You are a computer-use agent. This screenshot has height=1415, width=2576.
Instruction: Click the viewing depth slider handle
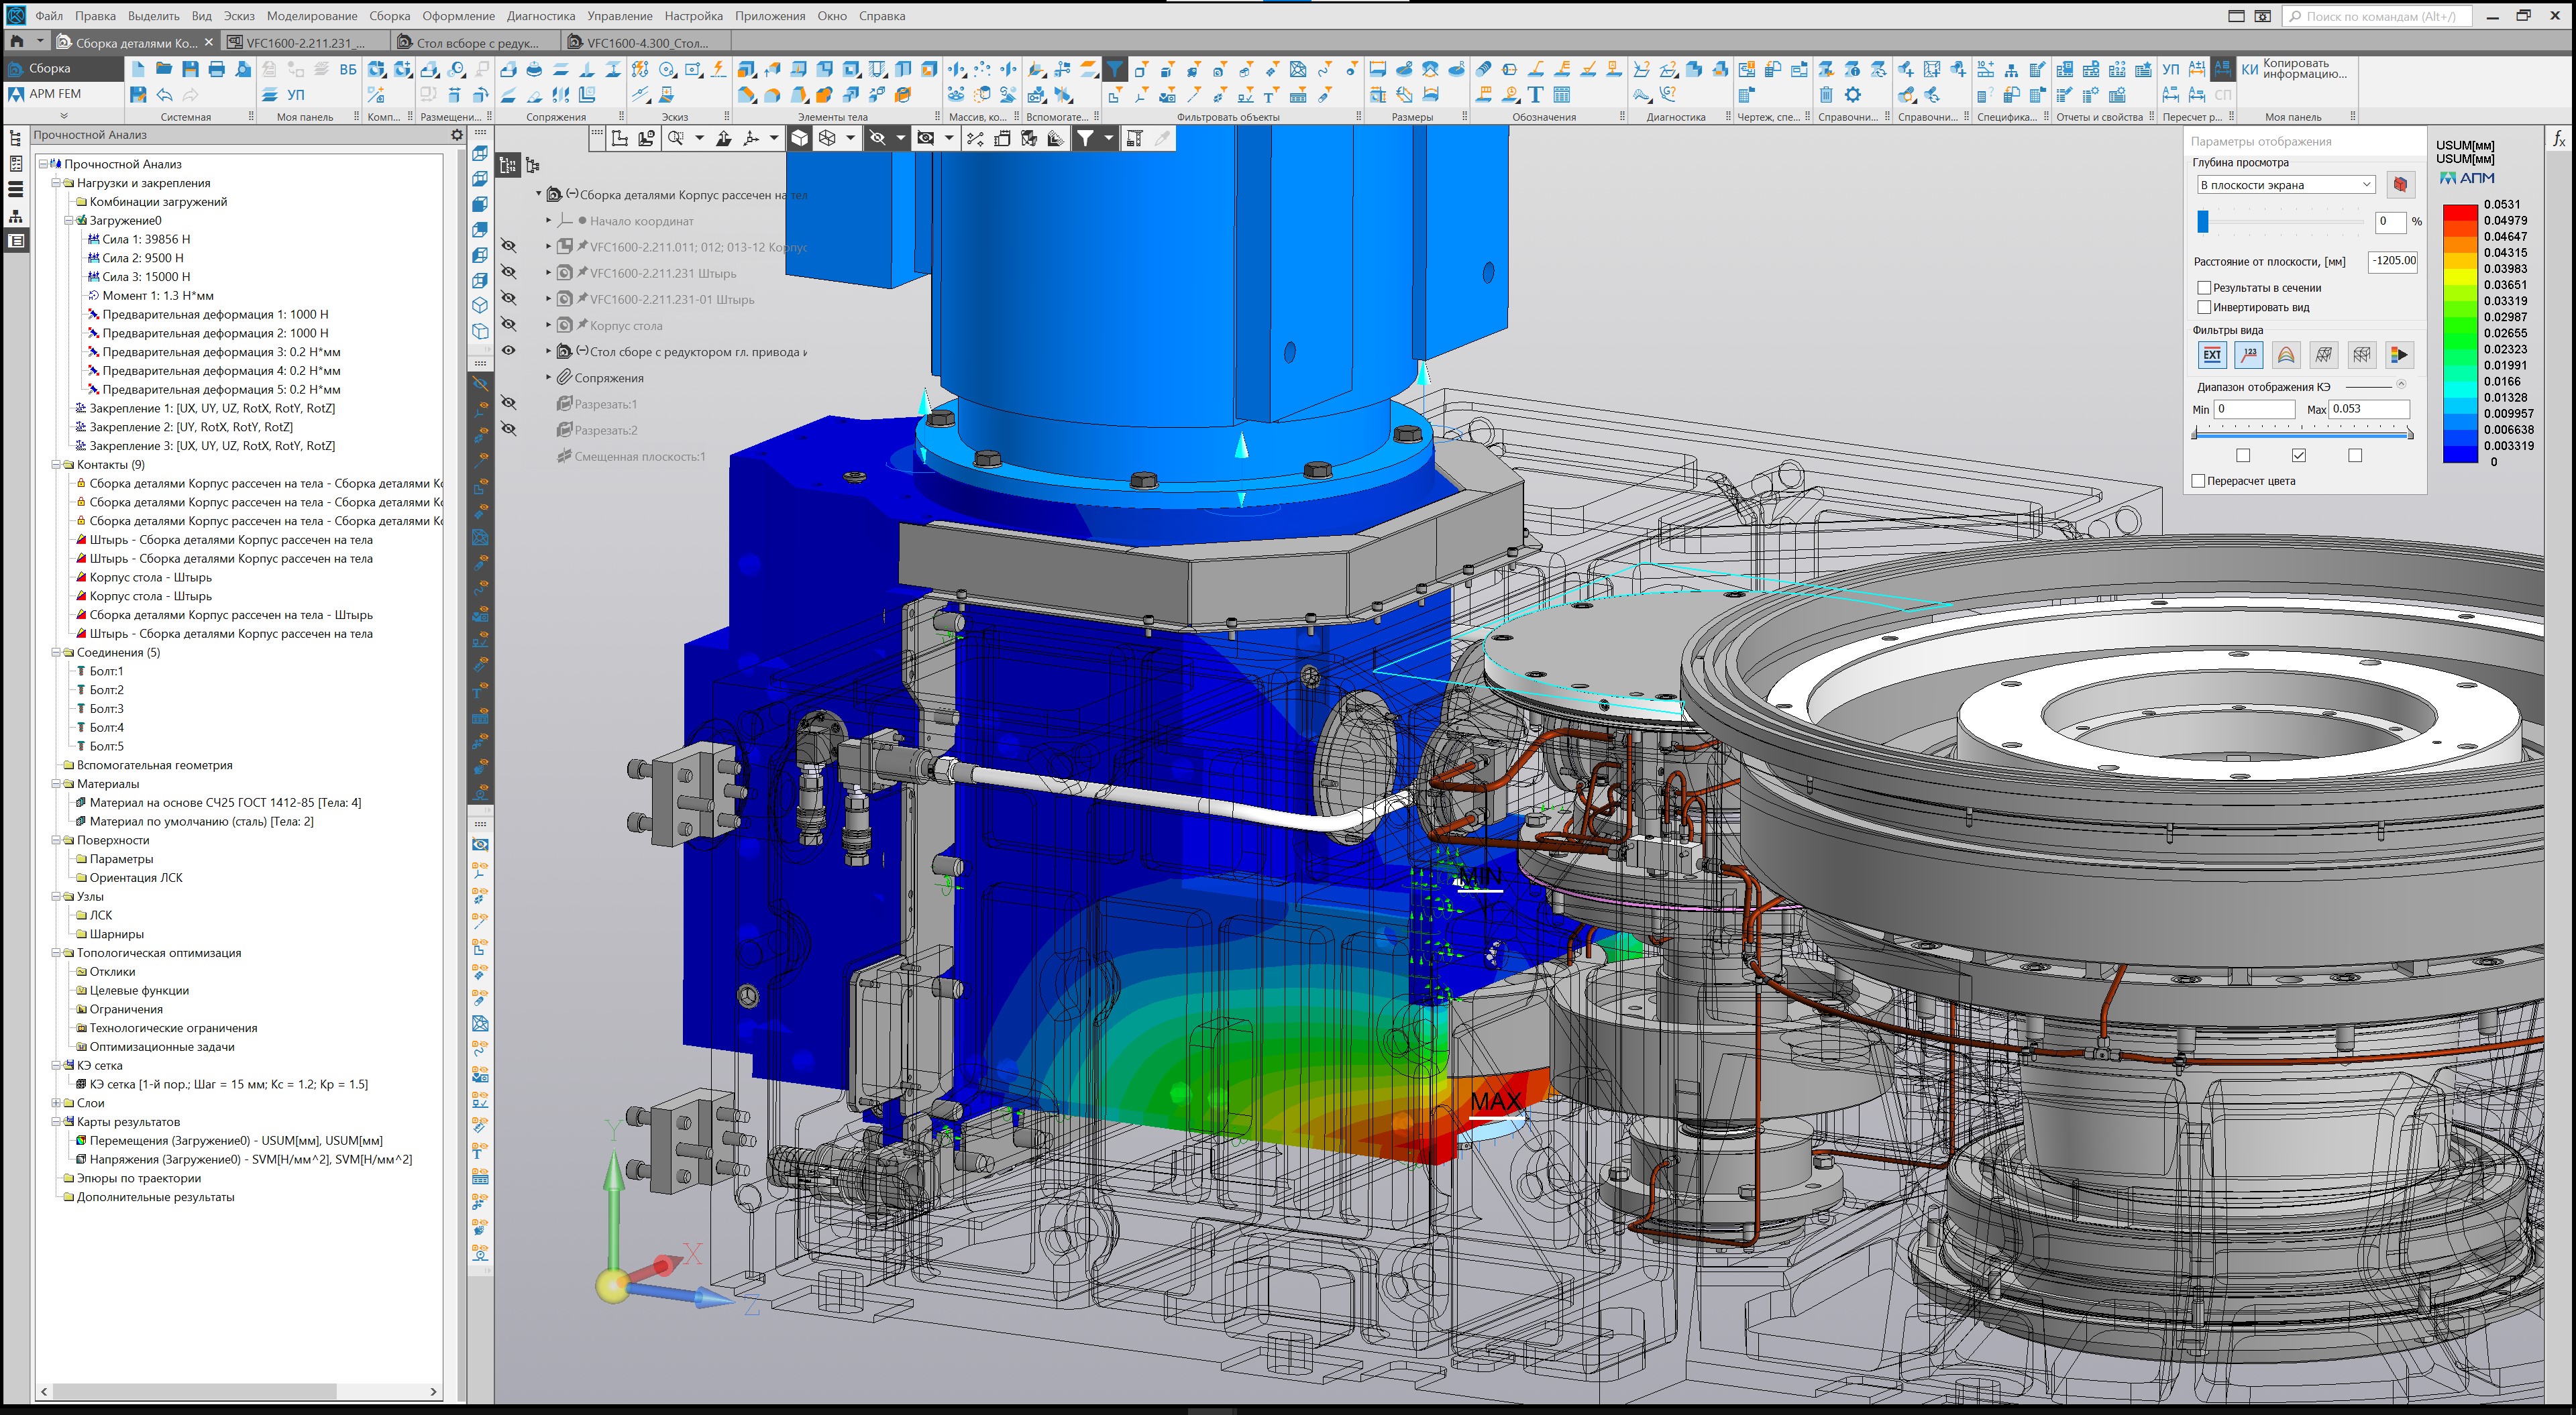coord(2202,221)
